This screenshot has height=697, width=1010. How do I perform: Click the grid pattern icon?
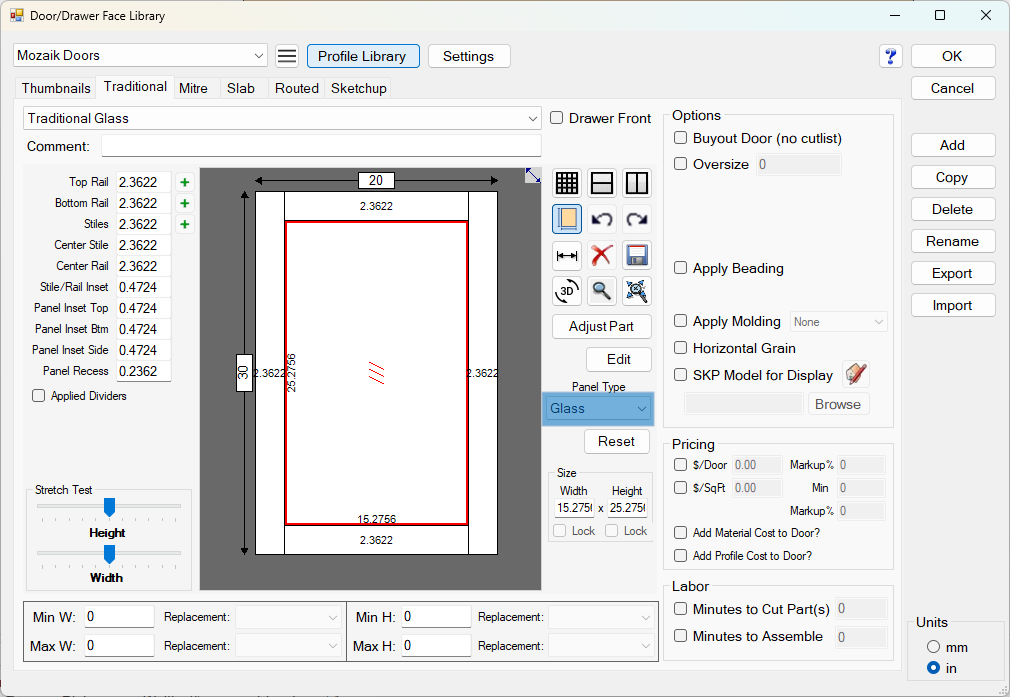coord(567,183)
